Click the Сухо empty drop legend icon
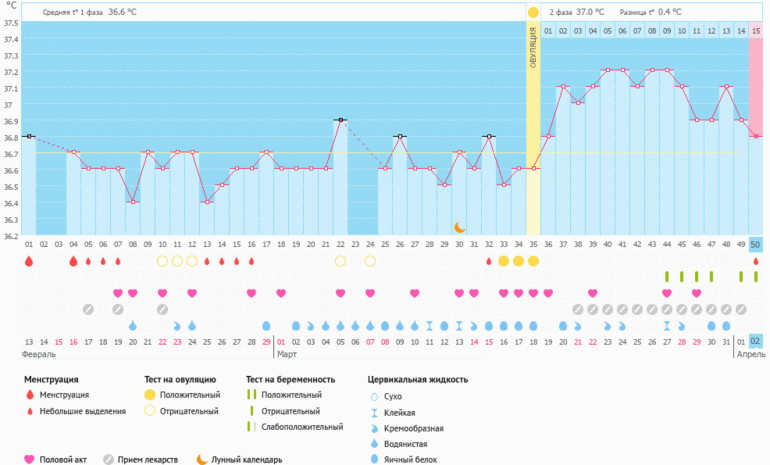The height and width of the screenshot is (465, 770). pos(374,396)
